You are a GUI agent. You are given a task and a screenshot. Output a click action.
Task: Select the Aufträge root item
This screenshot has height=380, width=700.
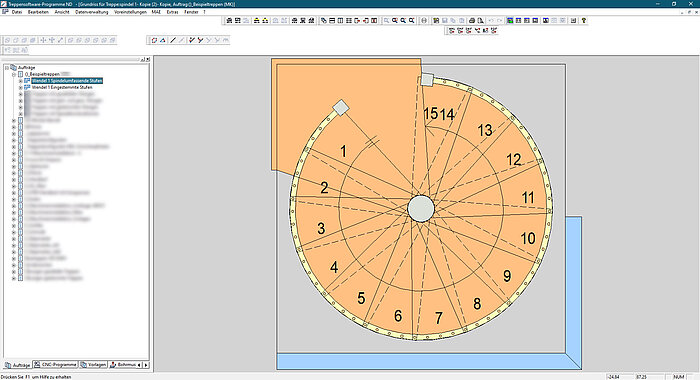point(26,67)
